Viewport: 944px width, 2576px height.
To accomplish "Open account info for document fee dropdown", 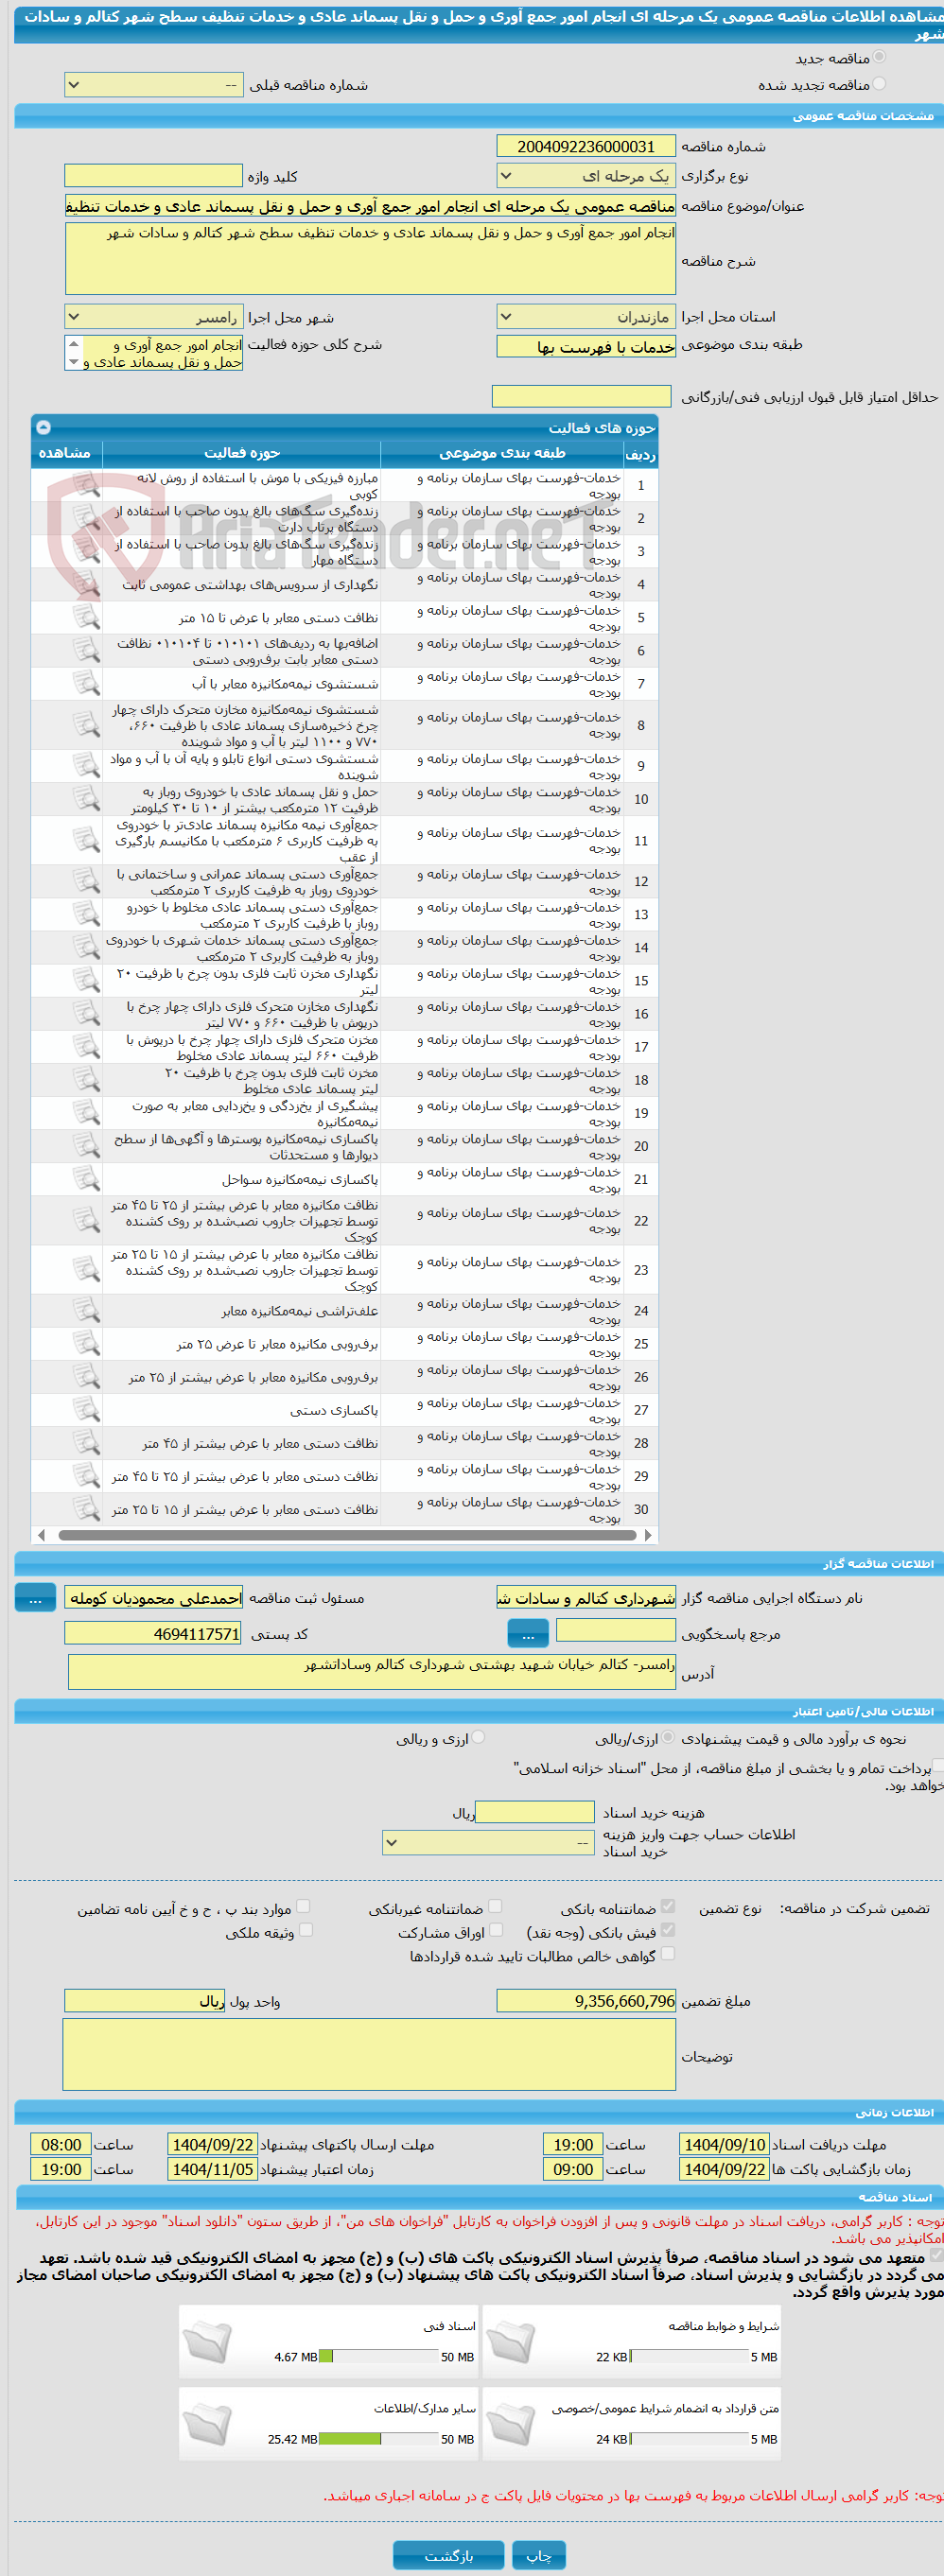I will pyautogui.click(x=490, y=1842).
